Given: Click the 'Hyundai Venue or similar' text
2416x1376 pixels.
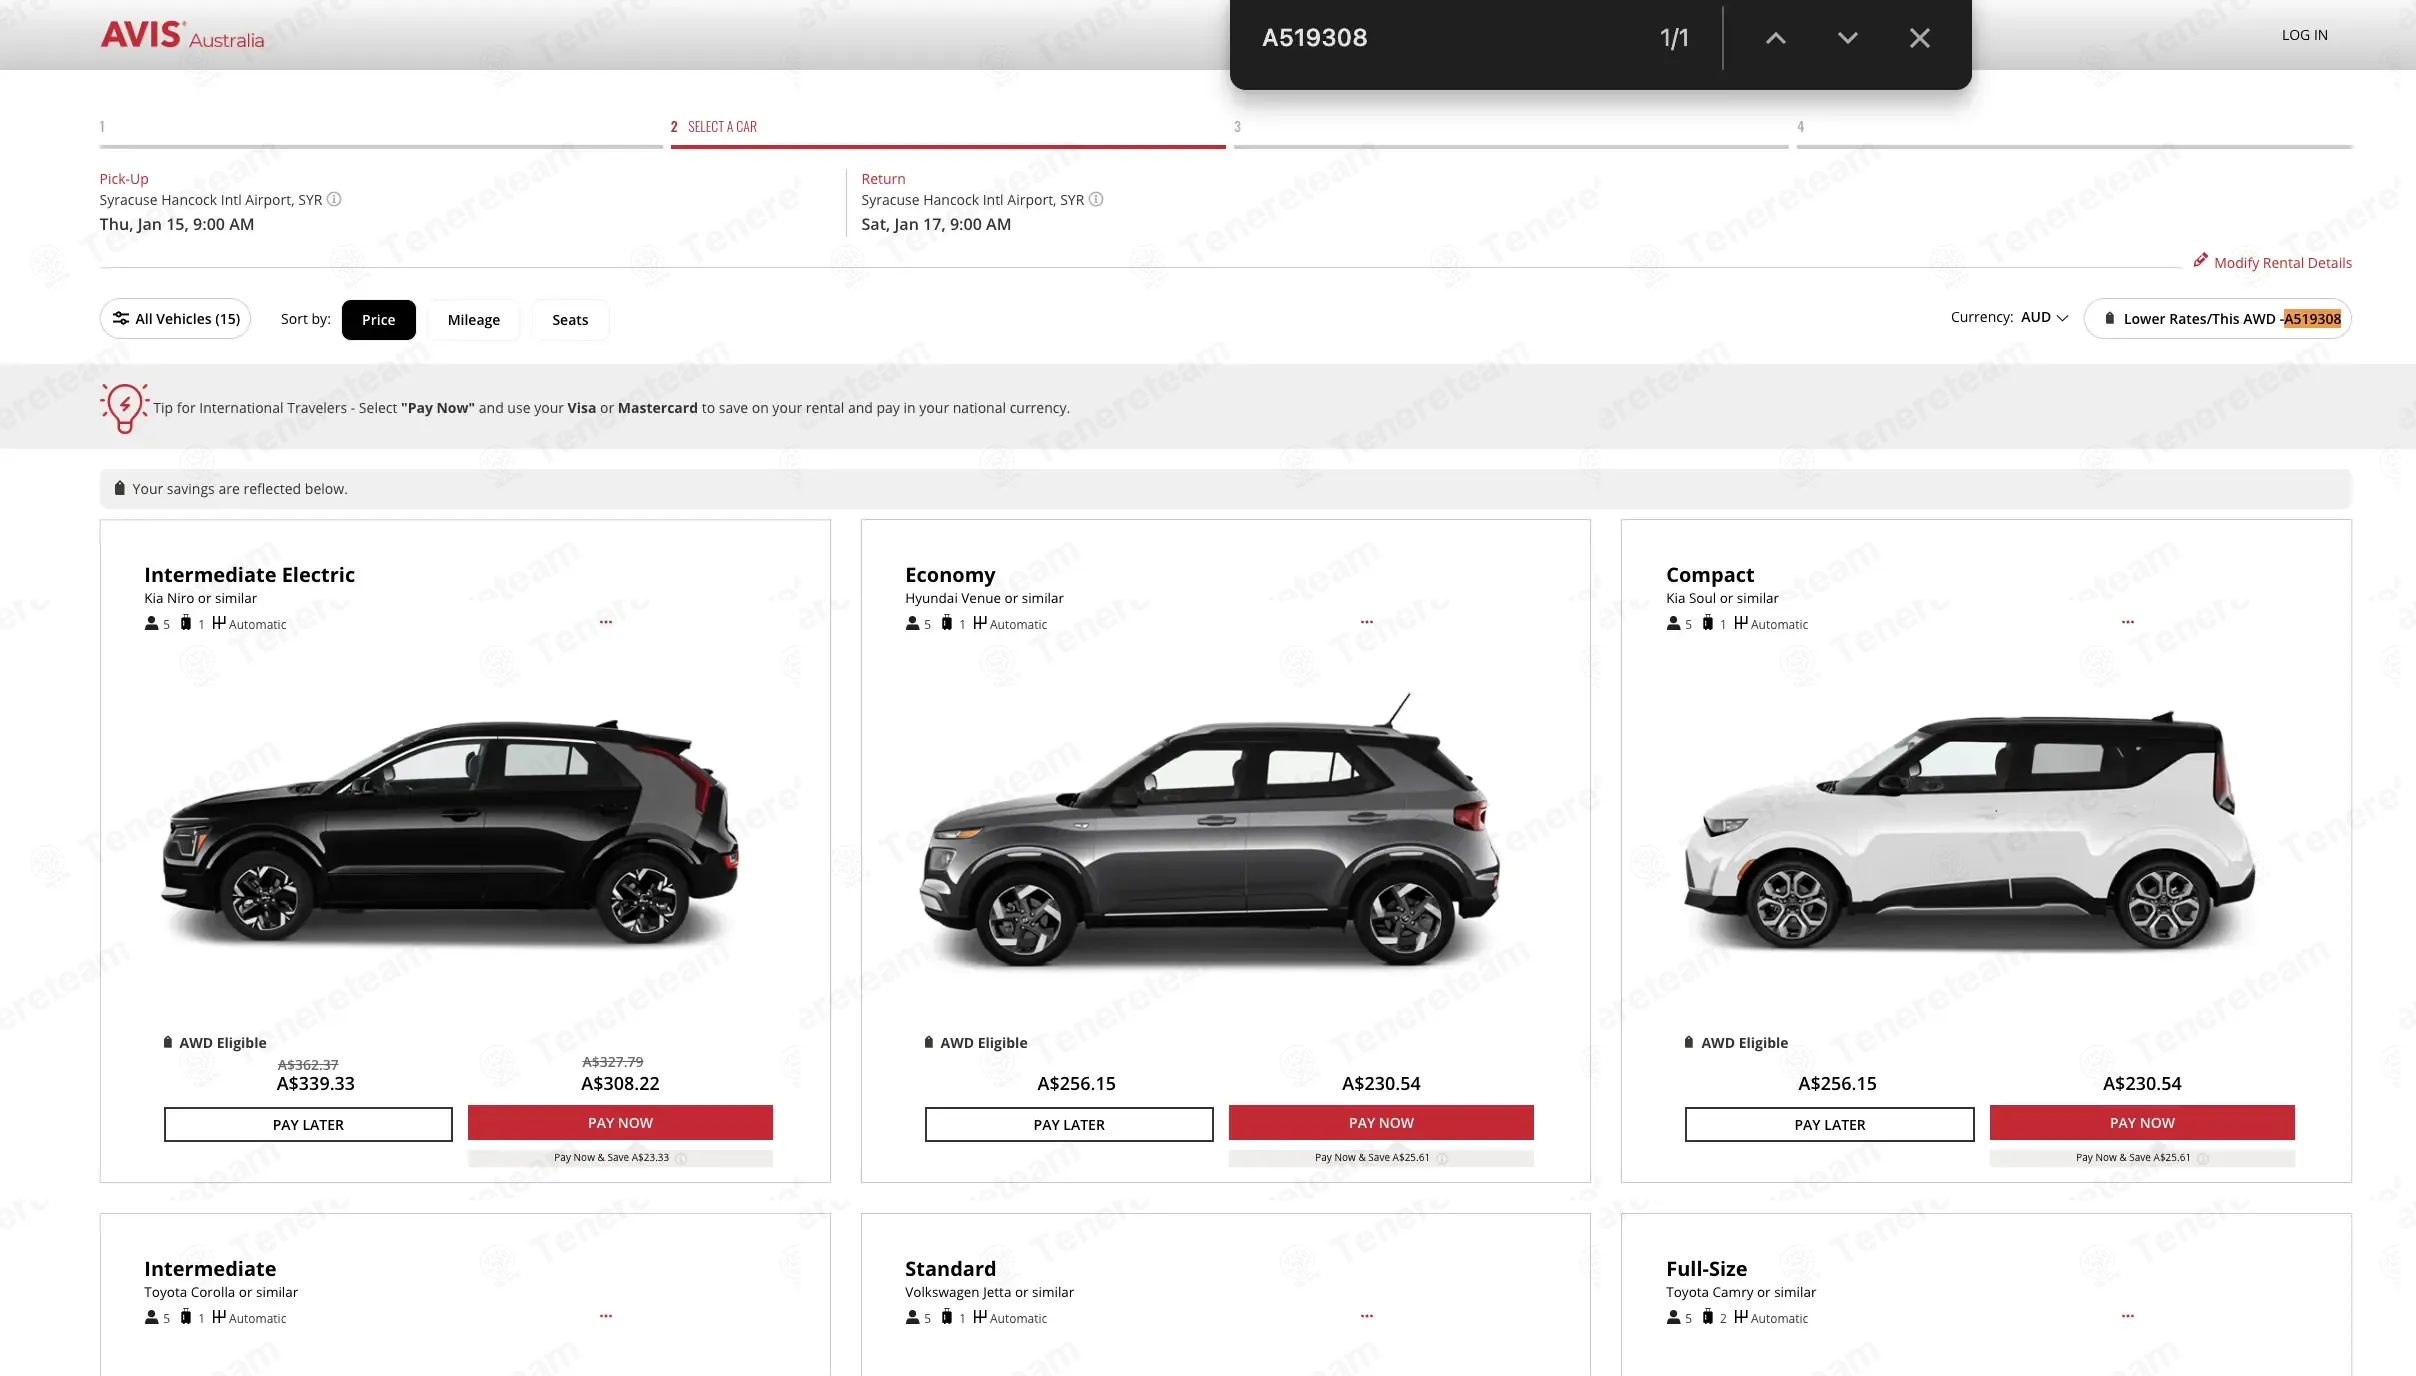Looking at the screenshot, I should tap(984, 598).
